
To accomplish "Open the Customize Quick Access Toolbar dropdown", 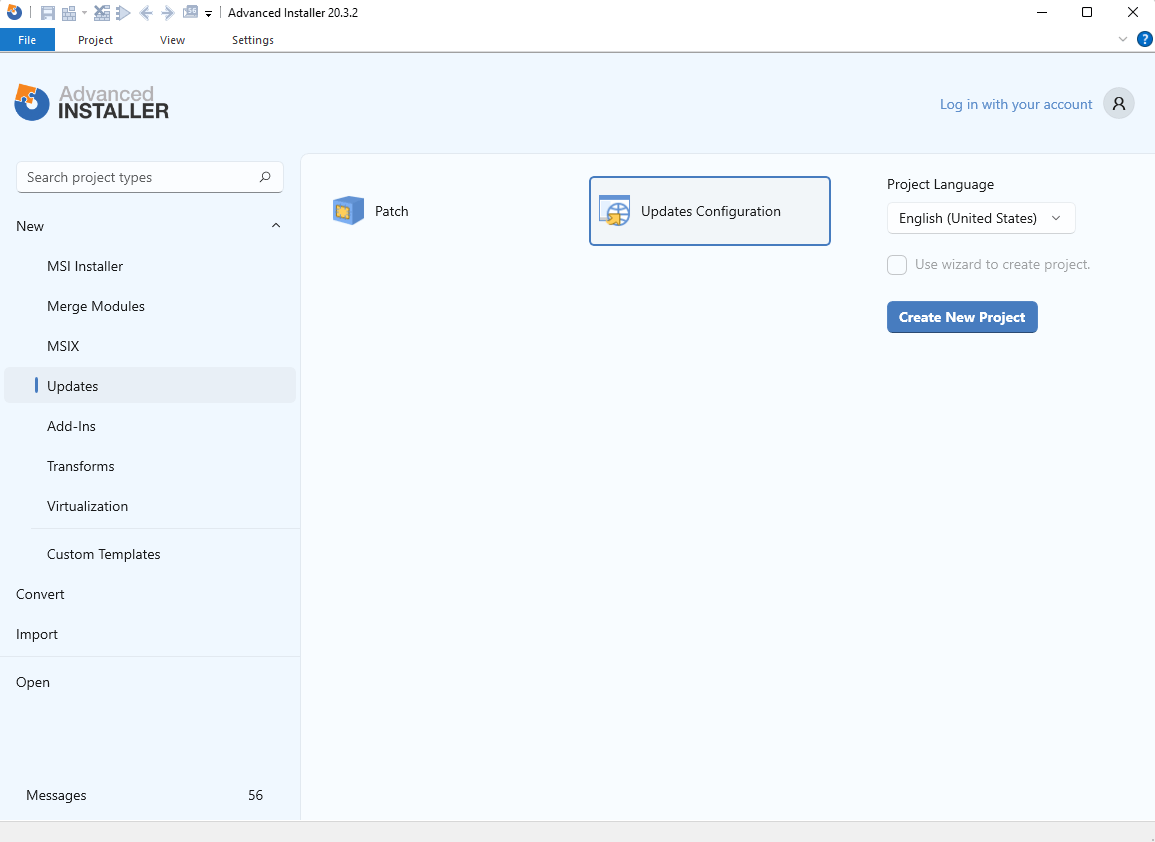I will 208,13.
